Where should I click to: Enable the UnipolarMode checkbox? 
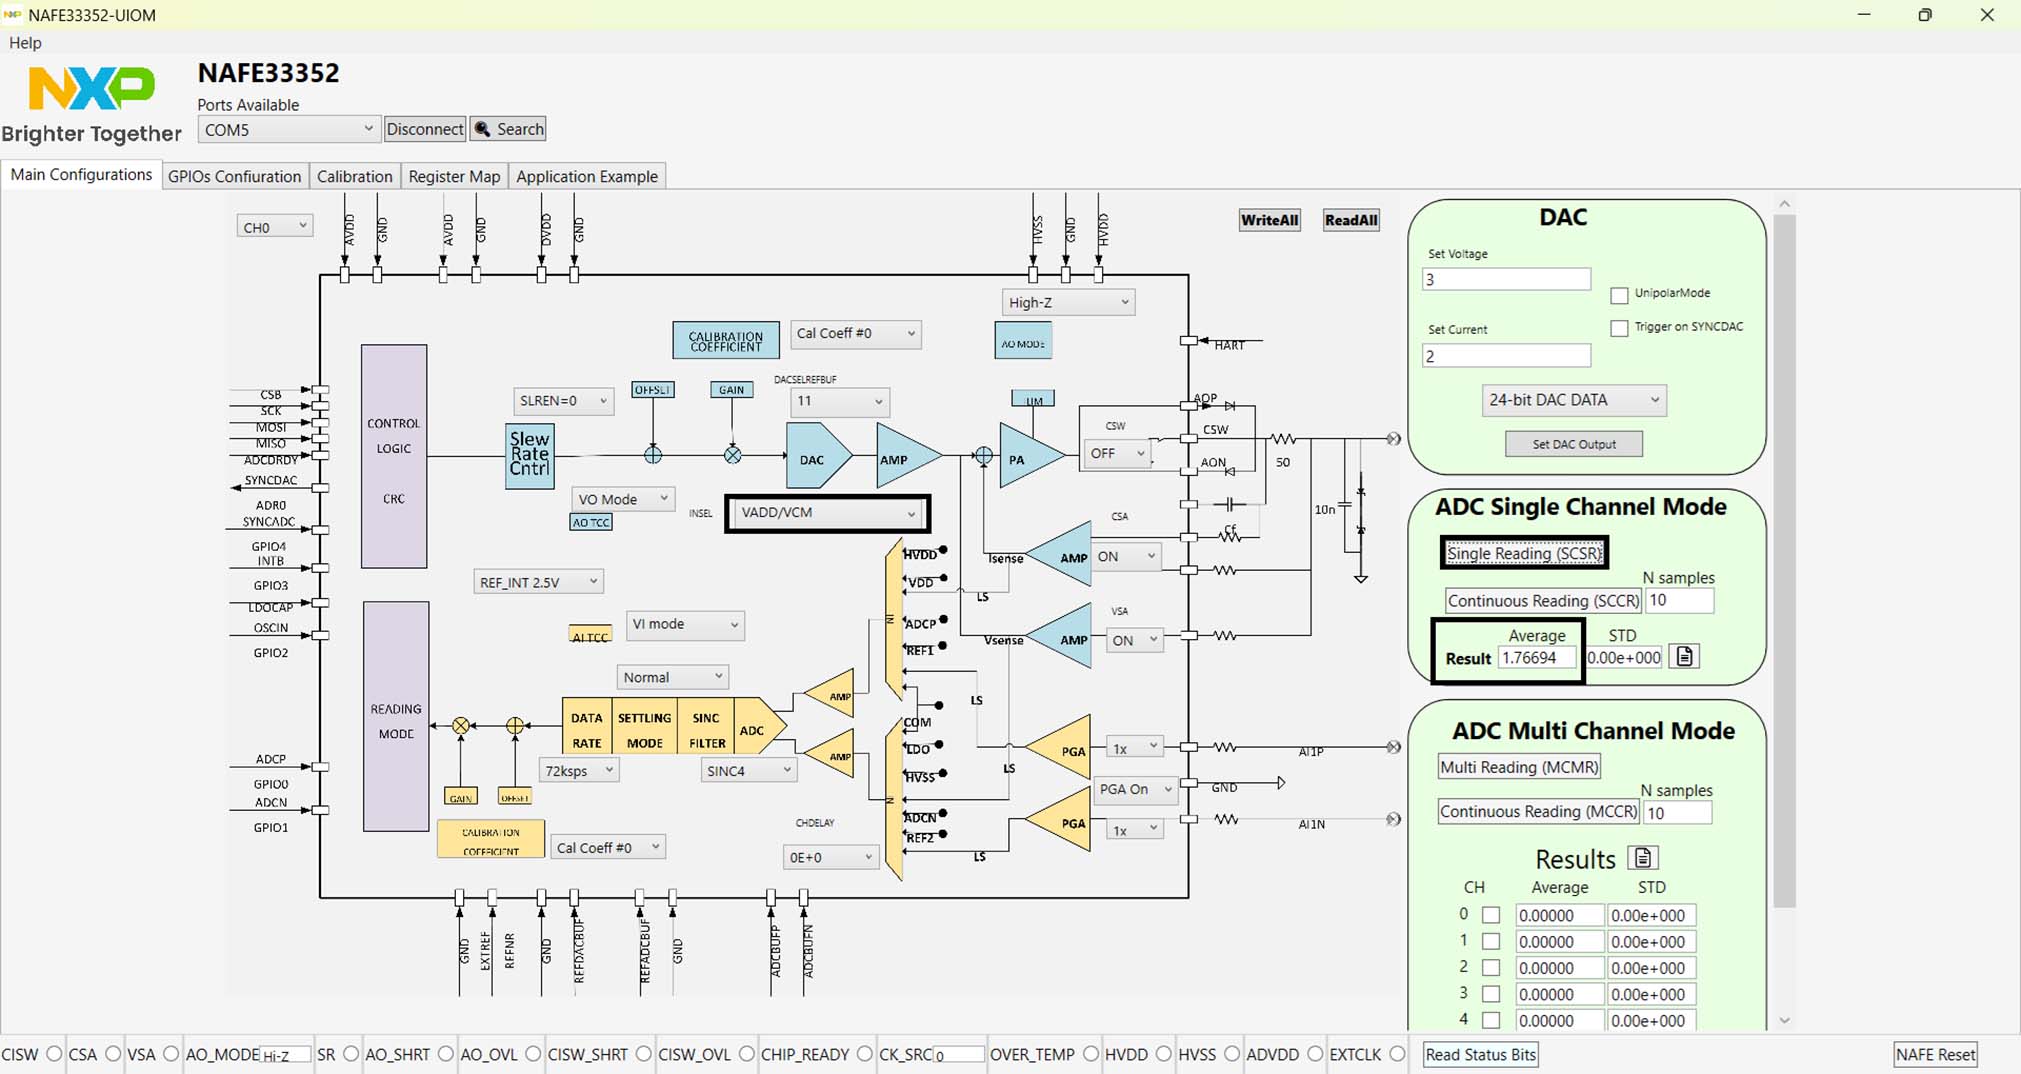click(x=1619, y=295)
